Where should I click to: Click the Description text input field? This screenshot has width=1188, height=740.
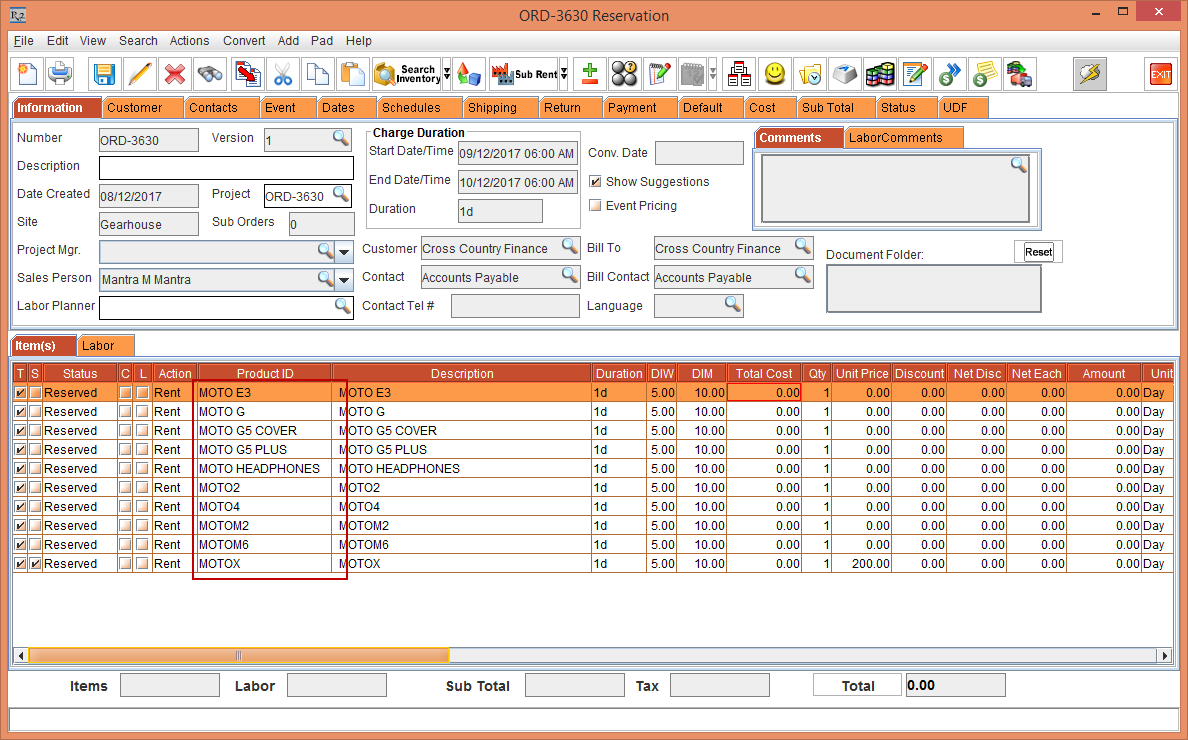coord(226,167)
